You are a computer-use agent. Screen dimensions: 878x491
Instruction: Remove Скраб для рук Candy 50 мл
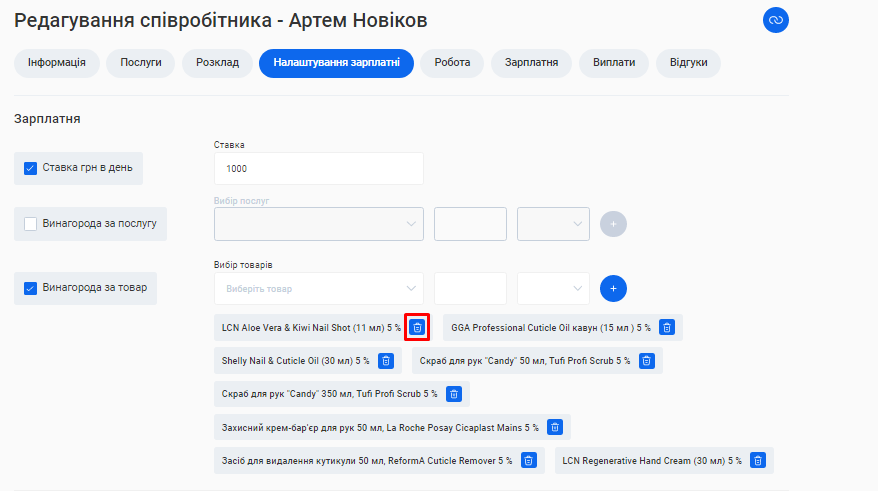pos(647,360)
